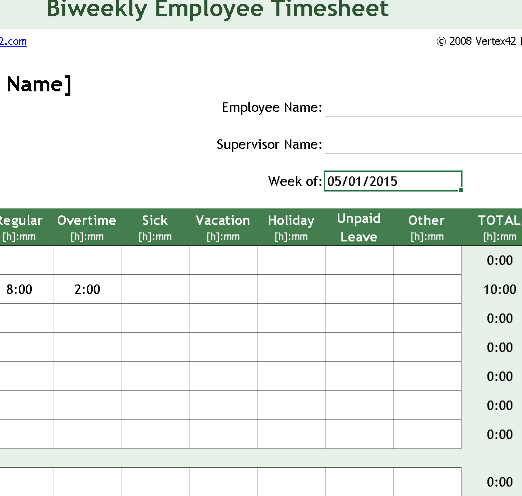The height and width of the screenshot is (496, 522).
Task: Click the Unpaid Leave column header
Action: [359, 227]
